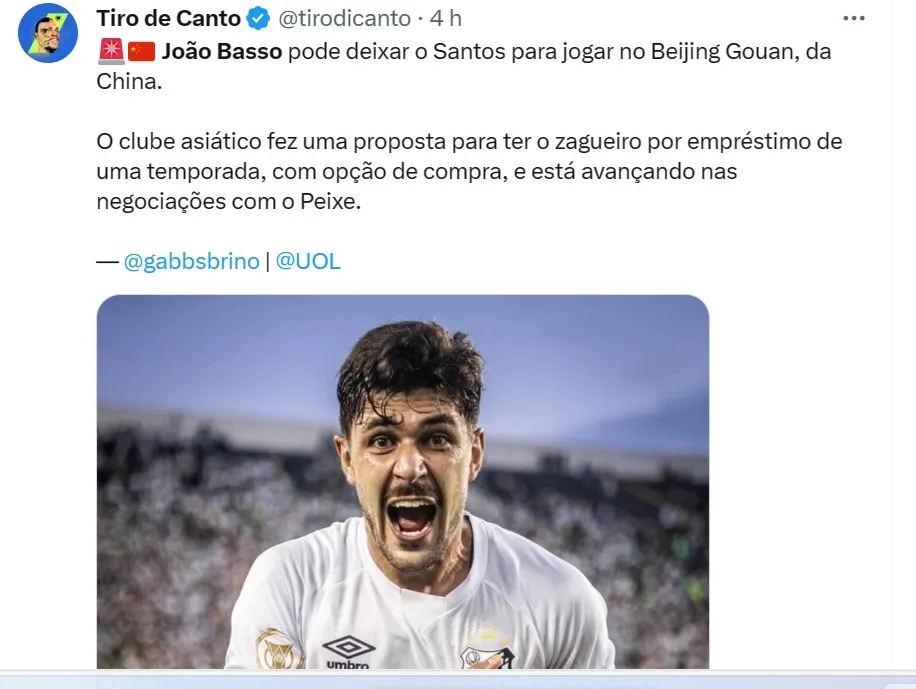Open the @UOL mention
This screenshot has height=689, width=916.
coord(308,261)
